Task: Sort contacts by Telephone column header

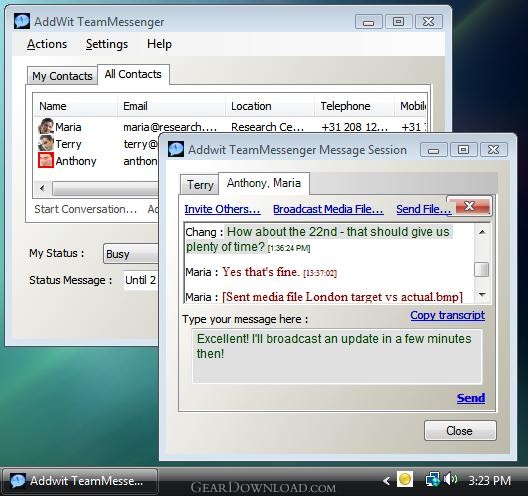Action: (355, 106)
